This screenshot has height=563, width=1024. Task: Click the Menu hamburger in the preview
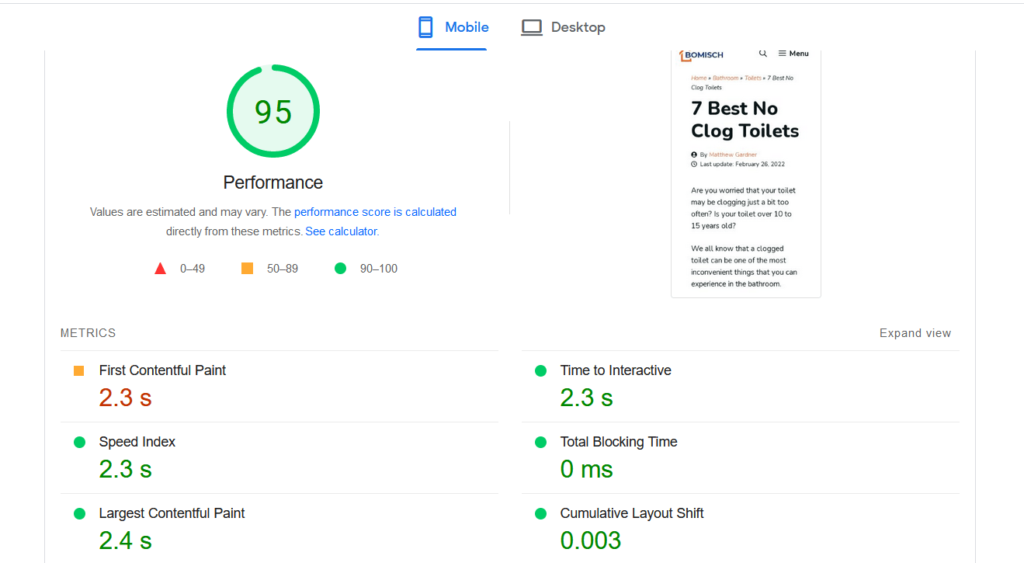793,54
